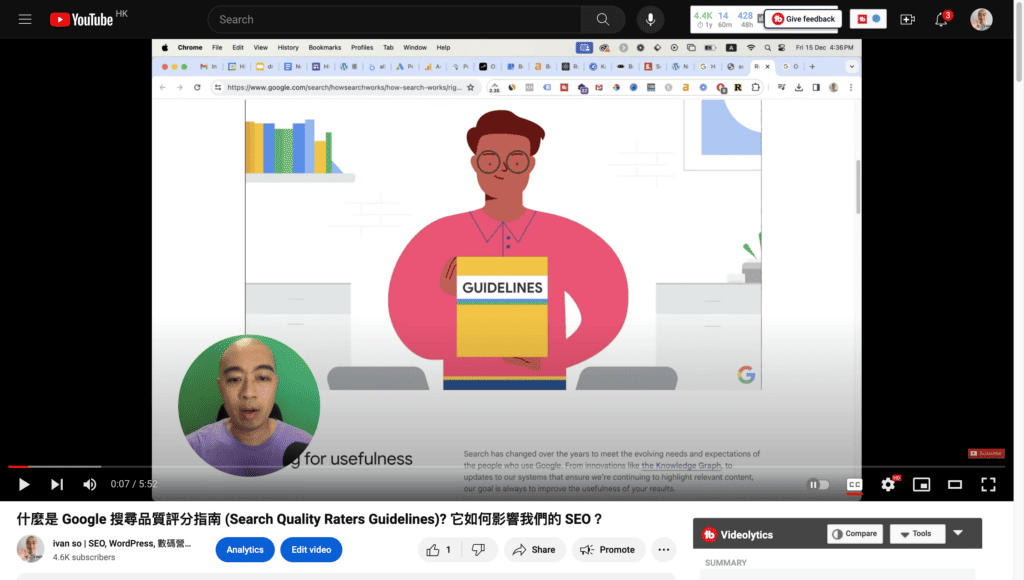Image resolution: width=1024 pixels, height=580 pixels.
Task: Click the blue round icon beside TubeBuddy
Action: [x=876, y=19]
